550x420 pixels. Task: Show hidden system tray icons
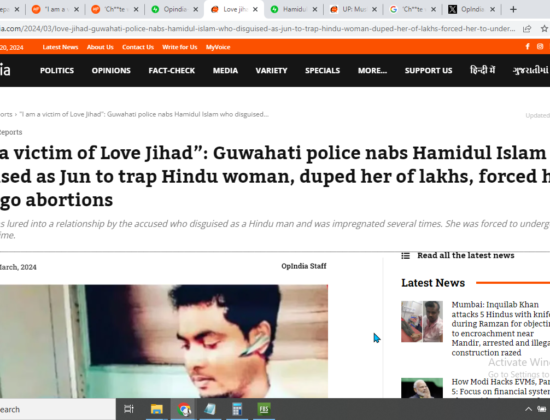528,409
